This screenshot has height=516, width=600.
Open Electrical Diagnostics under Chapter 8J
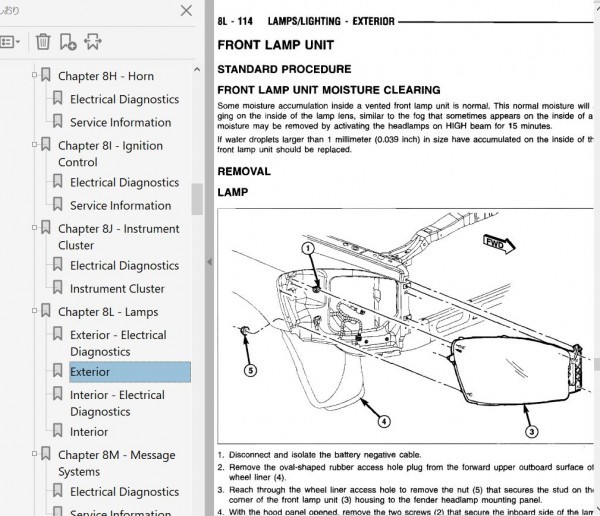(x=124, y=266)
